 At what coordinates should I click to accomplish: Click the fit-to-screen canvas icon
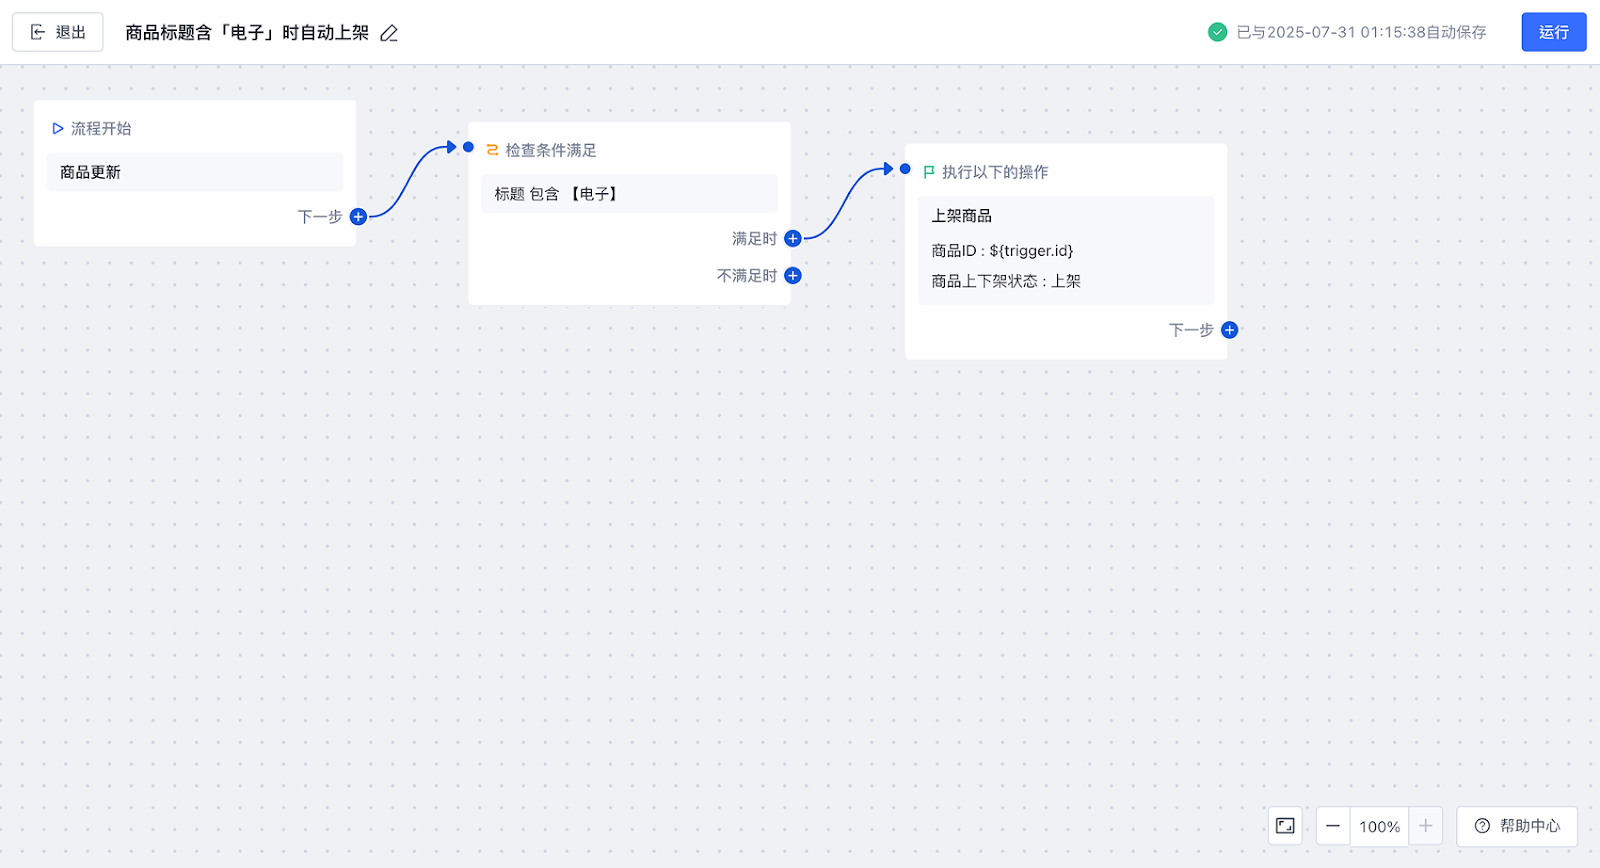(x=1285, y=826)
